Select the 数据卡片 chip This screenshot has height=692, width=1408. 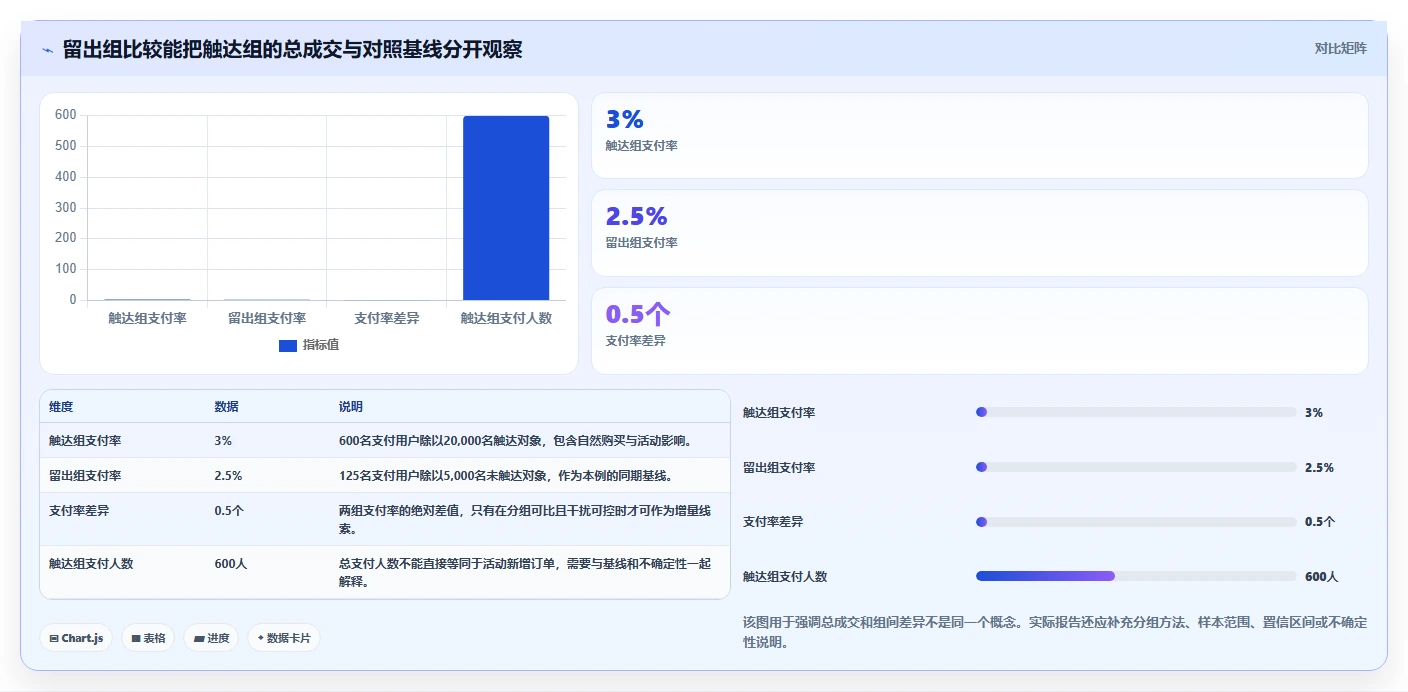coord(284,638)
